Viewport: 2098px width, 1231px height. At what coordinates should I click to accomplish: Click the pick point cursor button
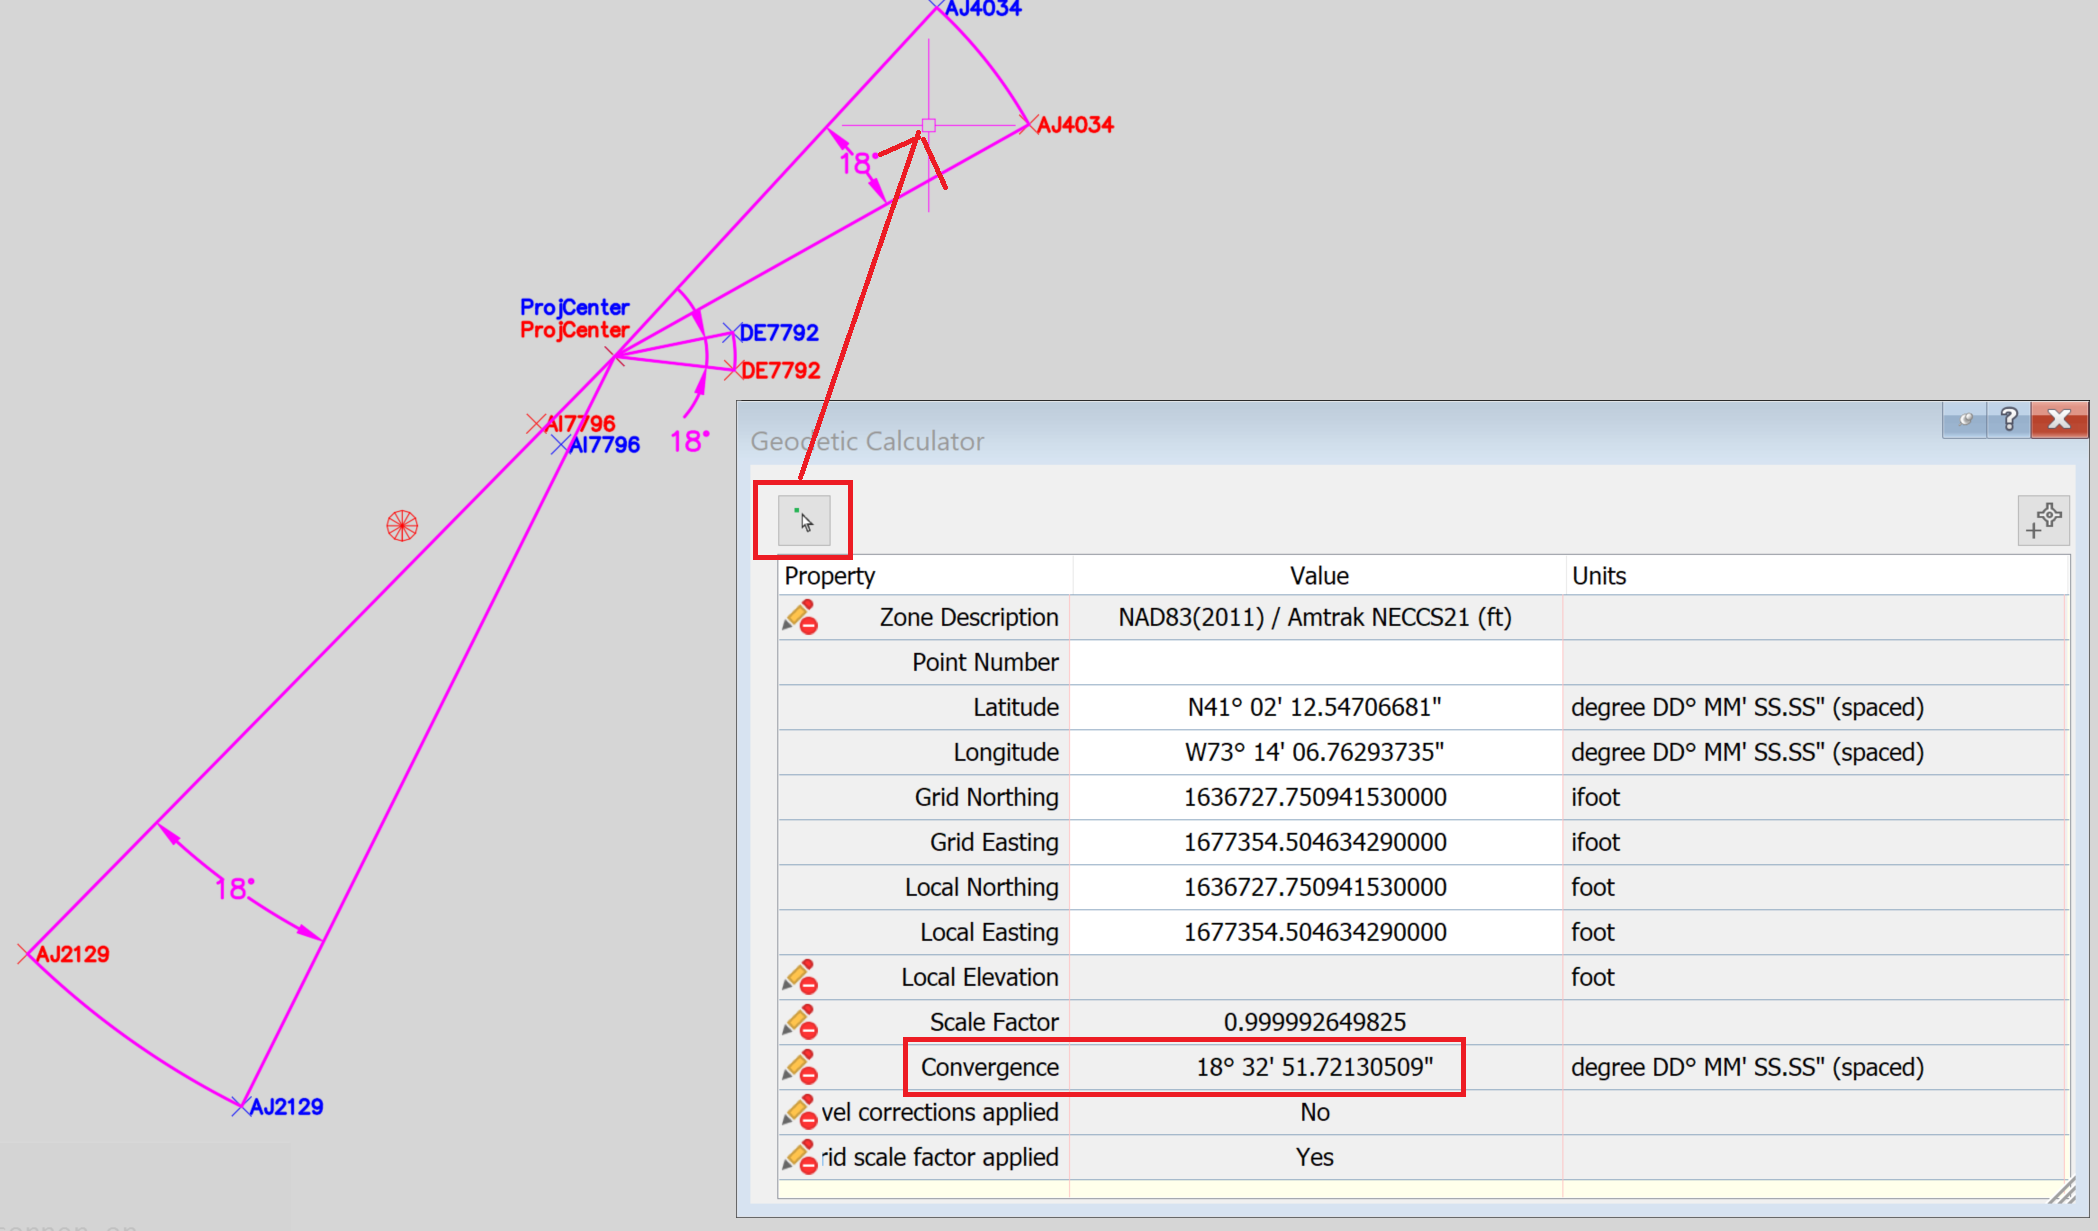pyautogui.click(x=804, y=520)
